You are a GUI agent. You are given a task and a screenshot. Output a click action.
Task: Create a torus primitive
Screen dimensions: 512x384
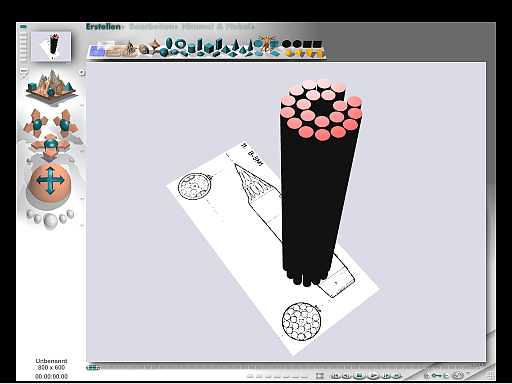180,44
